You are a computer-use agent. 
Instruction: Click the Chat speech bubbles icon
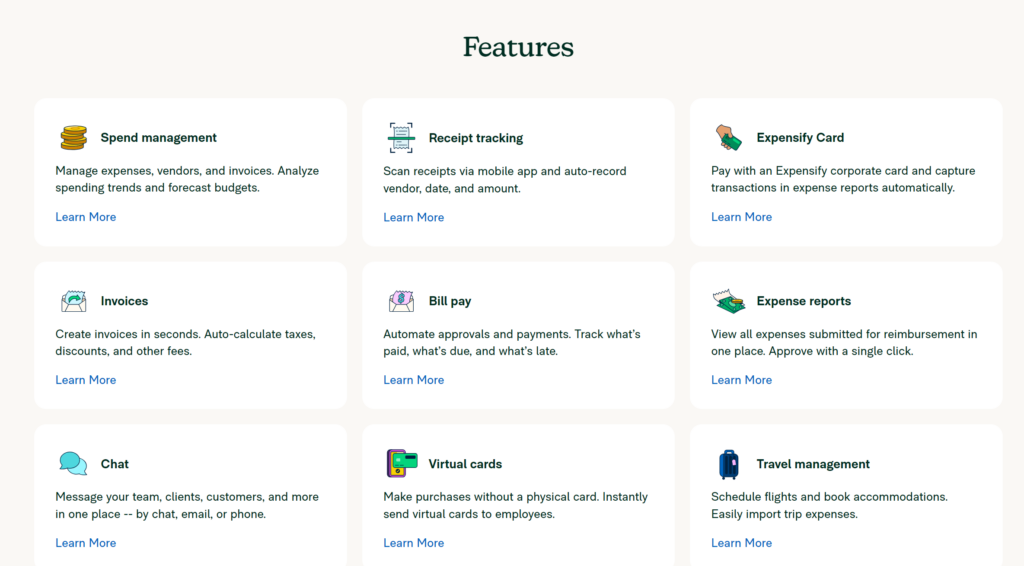click(73, 464)
